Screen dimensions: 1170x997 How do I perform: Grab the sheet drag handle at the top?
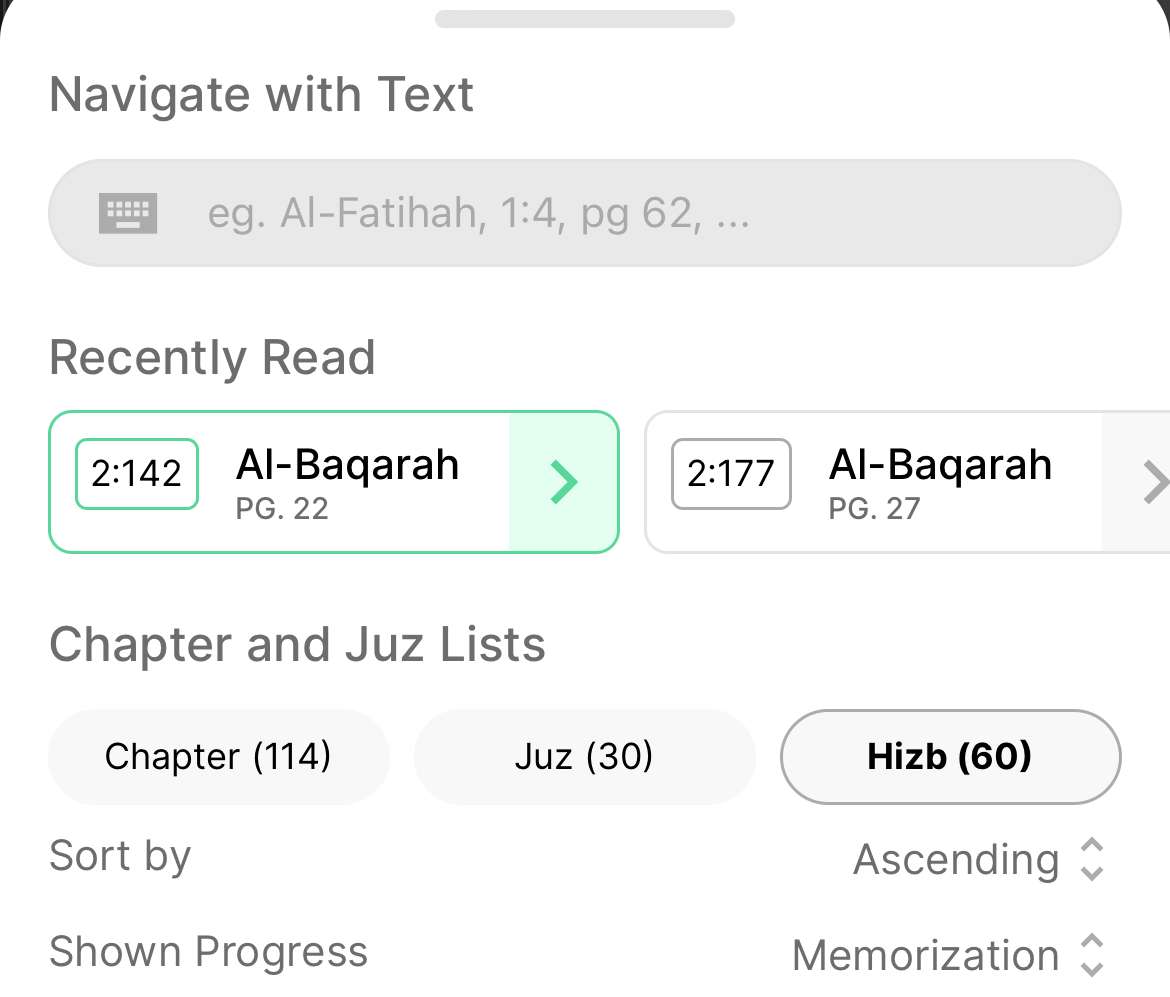[585, 19]
